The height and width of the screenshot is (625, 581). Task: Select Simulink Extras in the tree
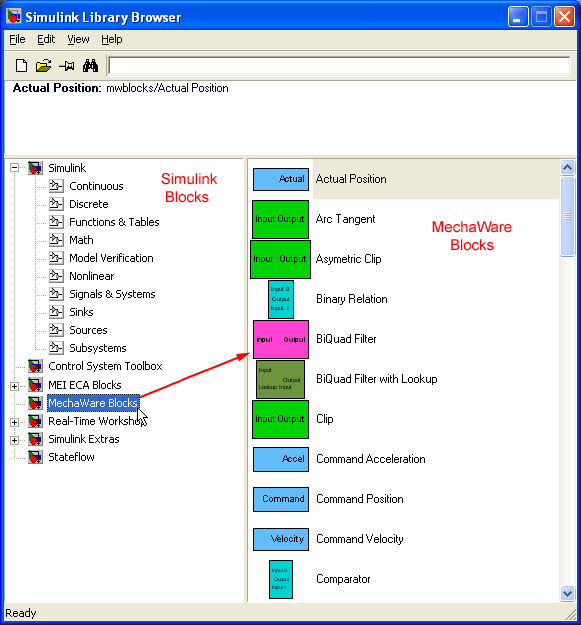point(84,439)
